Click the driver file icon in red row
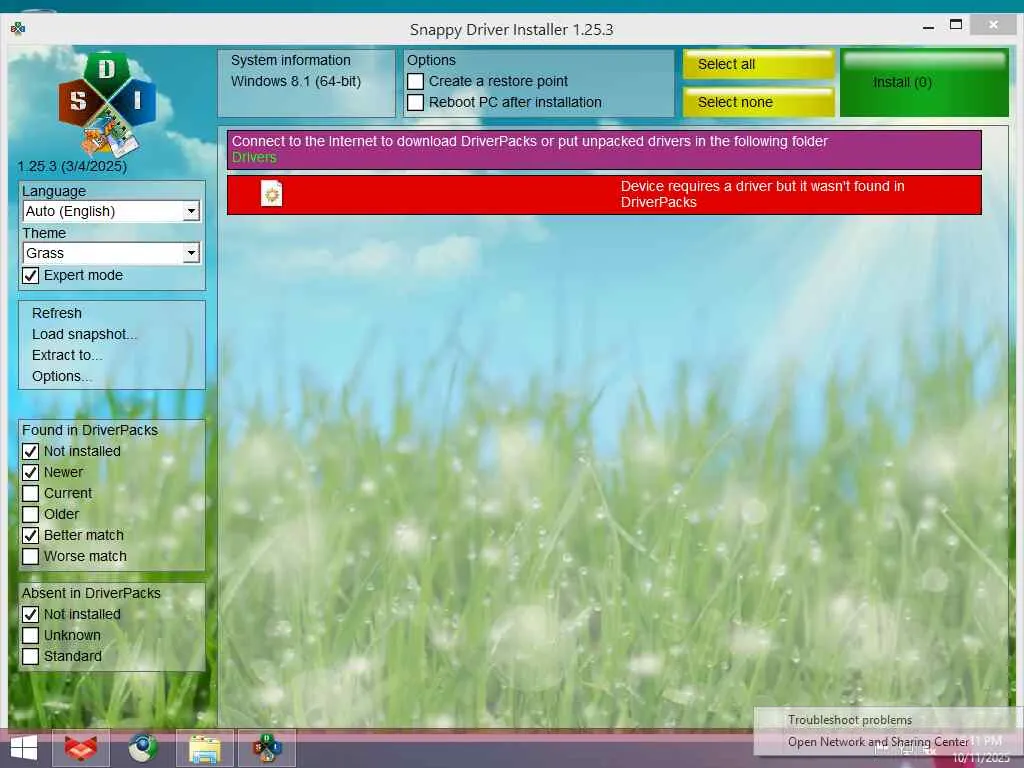 (x=271, y=194)
